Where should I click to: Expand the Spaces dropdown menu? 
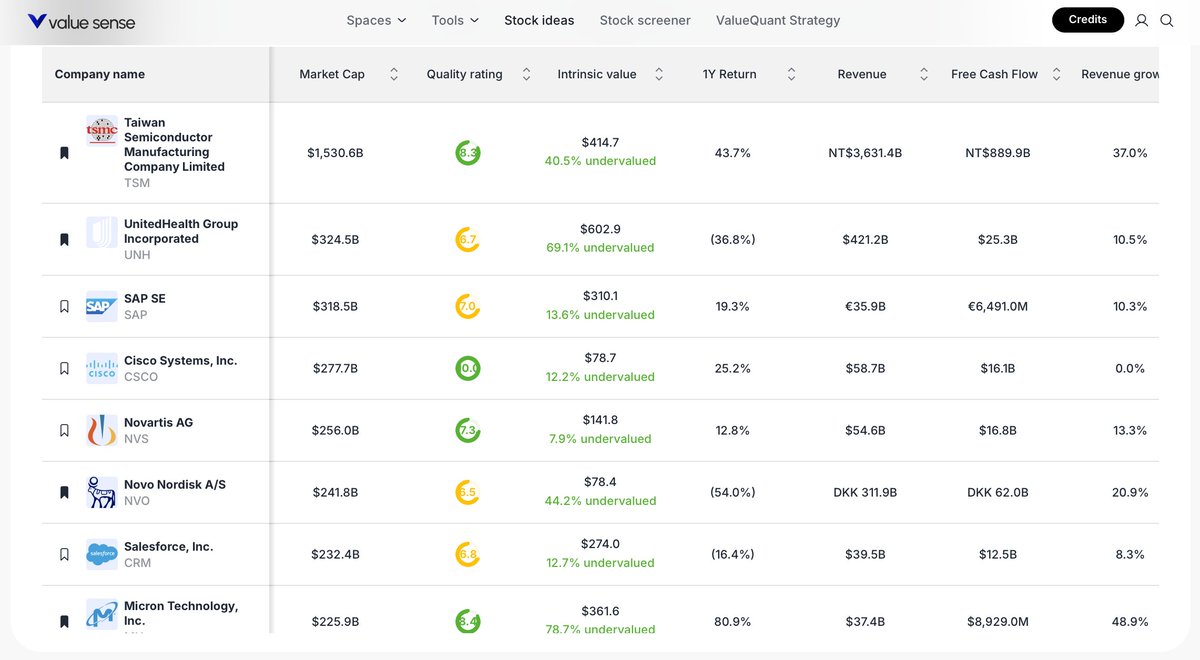pos(376,20)
